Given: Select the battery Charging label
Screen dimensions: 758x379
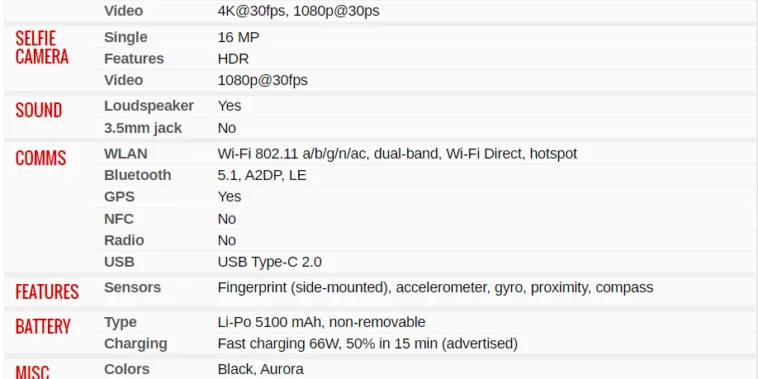Looking at the screenshot, I should click(136, 344).
